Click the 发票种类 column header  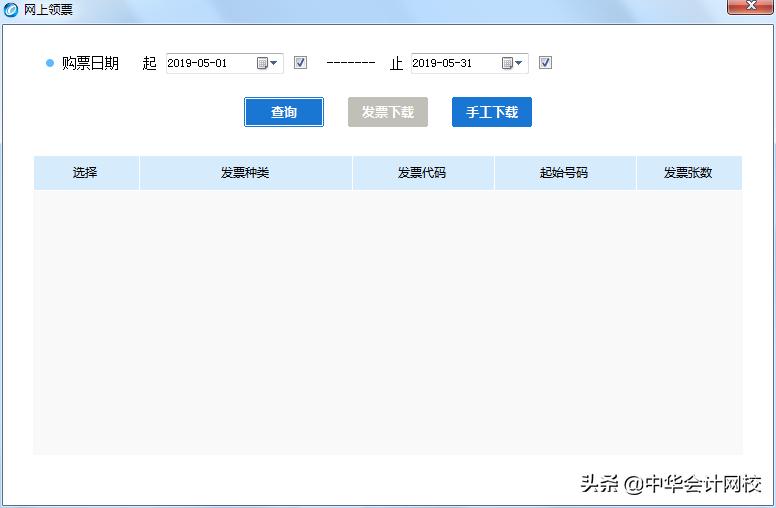point(245,173)
